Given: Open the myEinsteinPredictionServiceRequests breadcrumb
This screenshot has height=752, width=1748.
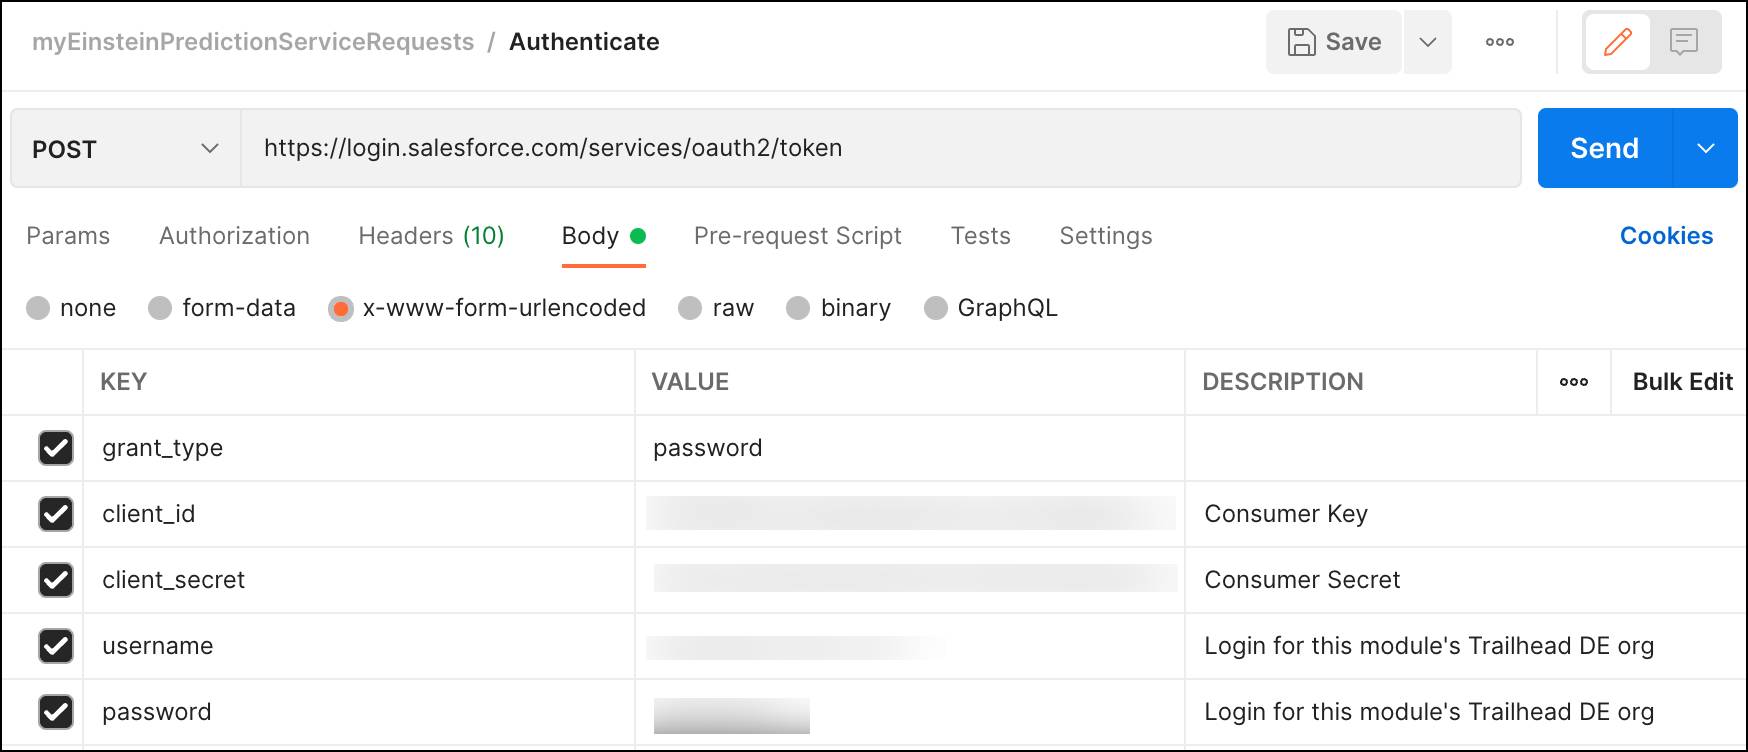Looking at the screenshot, I should click(253, 42).
